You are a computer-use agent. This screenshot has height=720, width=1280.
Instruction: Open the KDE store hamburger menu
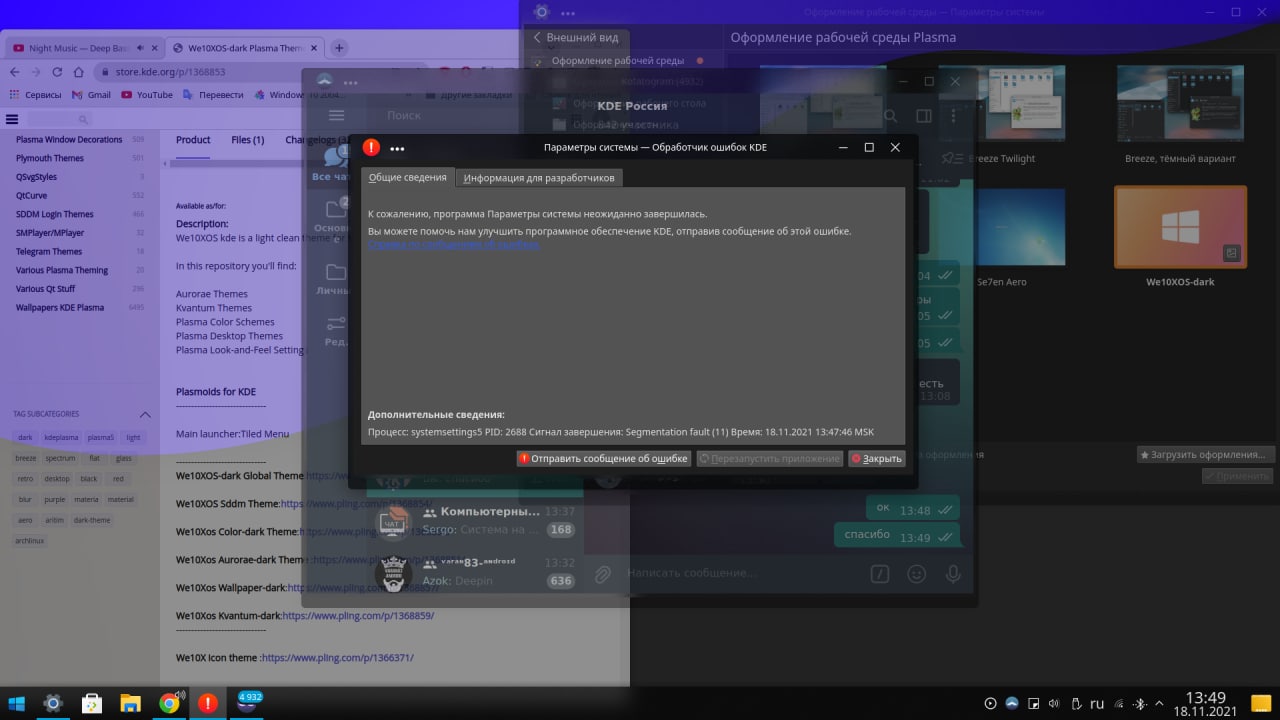[12, 119]
